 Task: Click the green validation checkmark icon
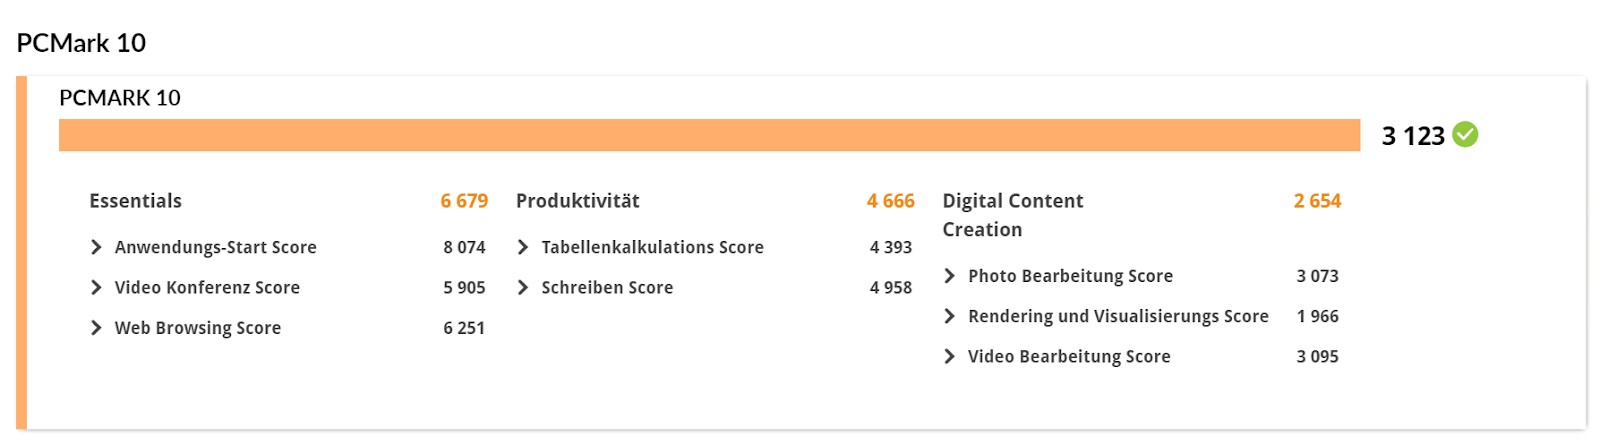click(1465, 134)
